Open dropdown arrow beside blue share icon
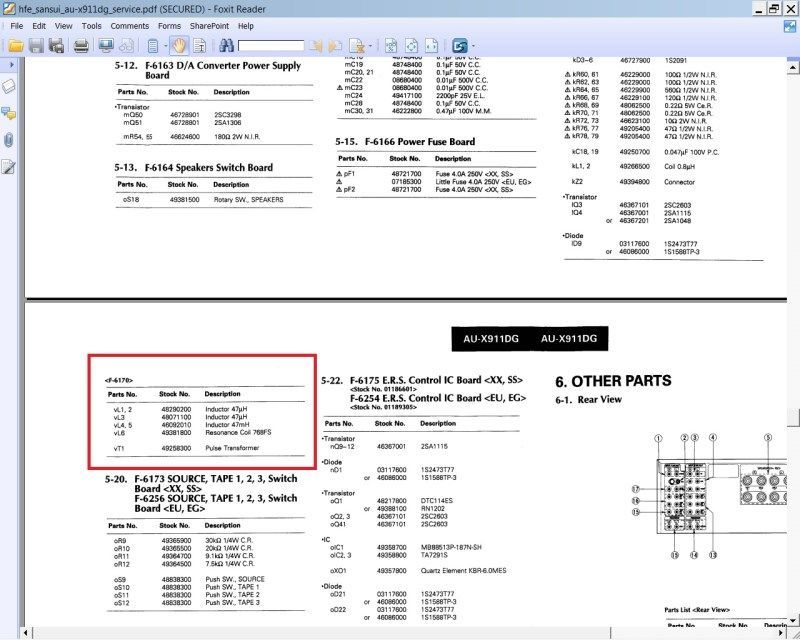 (473, 46)
